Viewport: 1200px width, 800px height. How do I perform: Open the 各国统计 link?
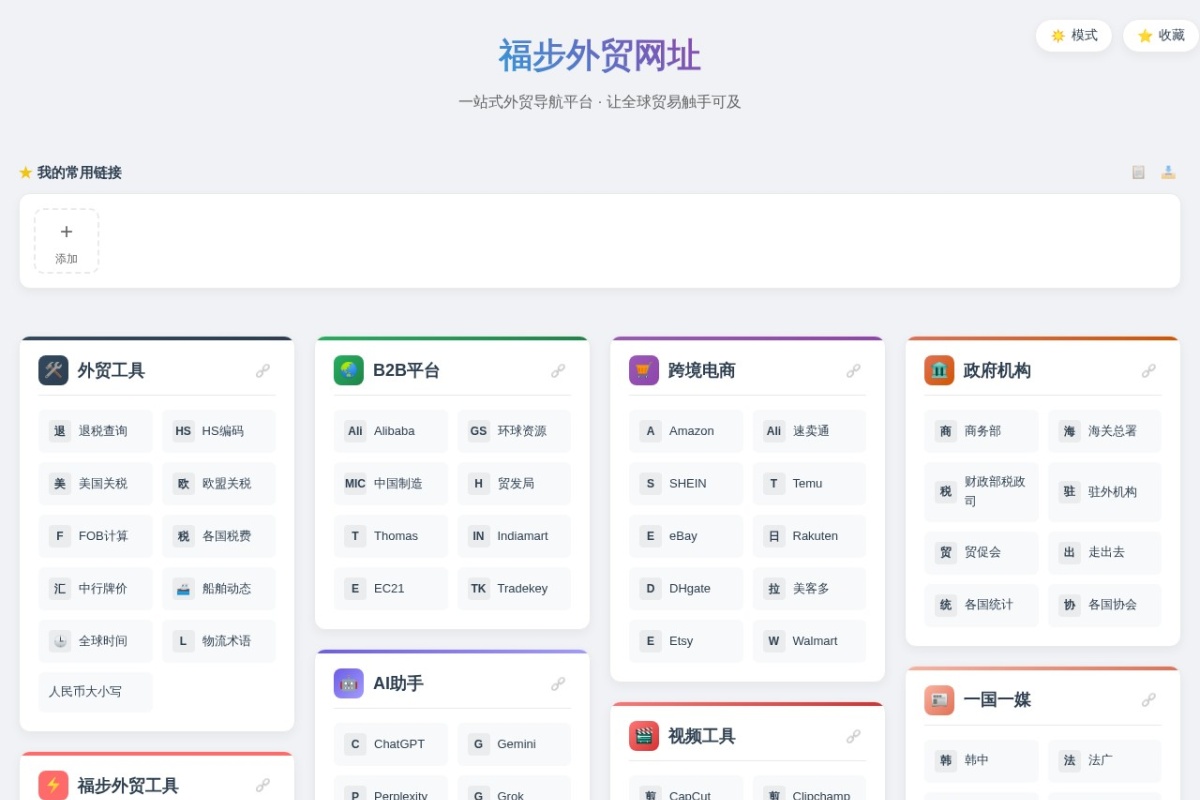981,605
